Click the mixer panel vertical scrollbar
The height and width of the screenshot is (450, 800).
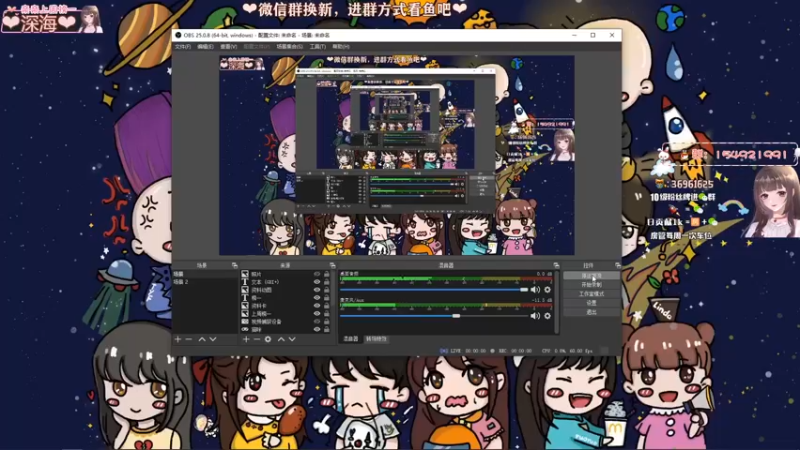557,302
